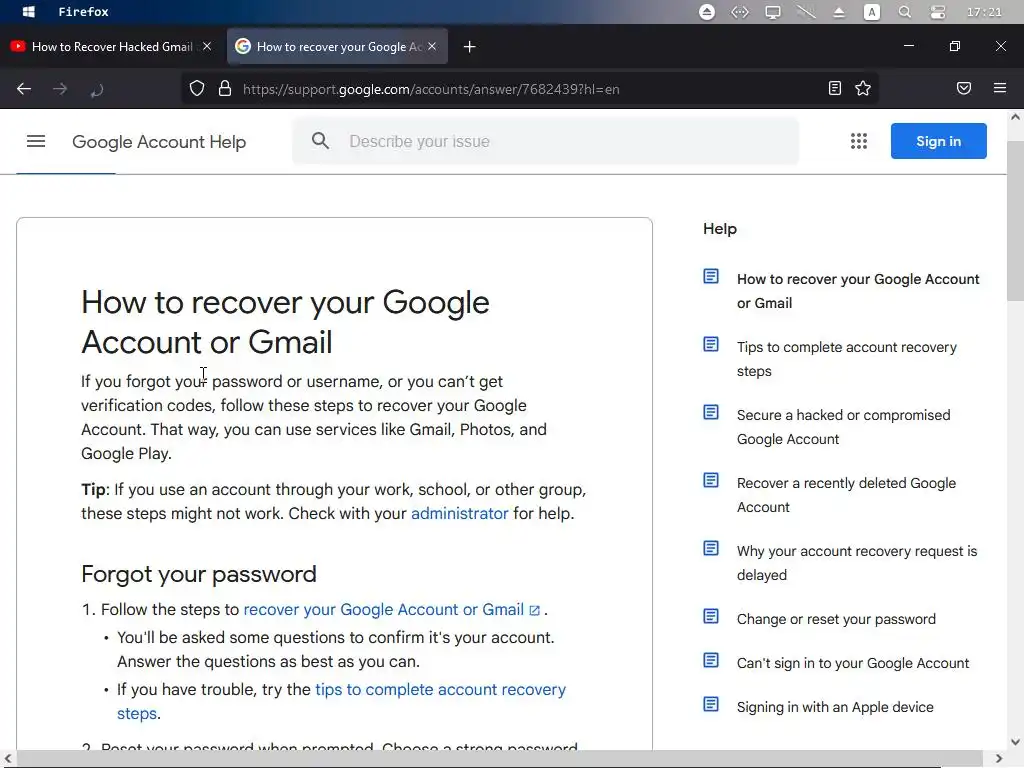Screen dimensions: 1024x768
Task: Open sidebar article How to recover your Google Account
Action: (x=857, y=291)
